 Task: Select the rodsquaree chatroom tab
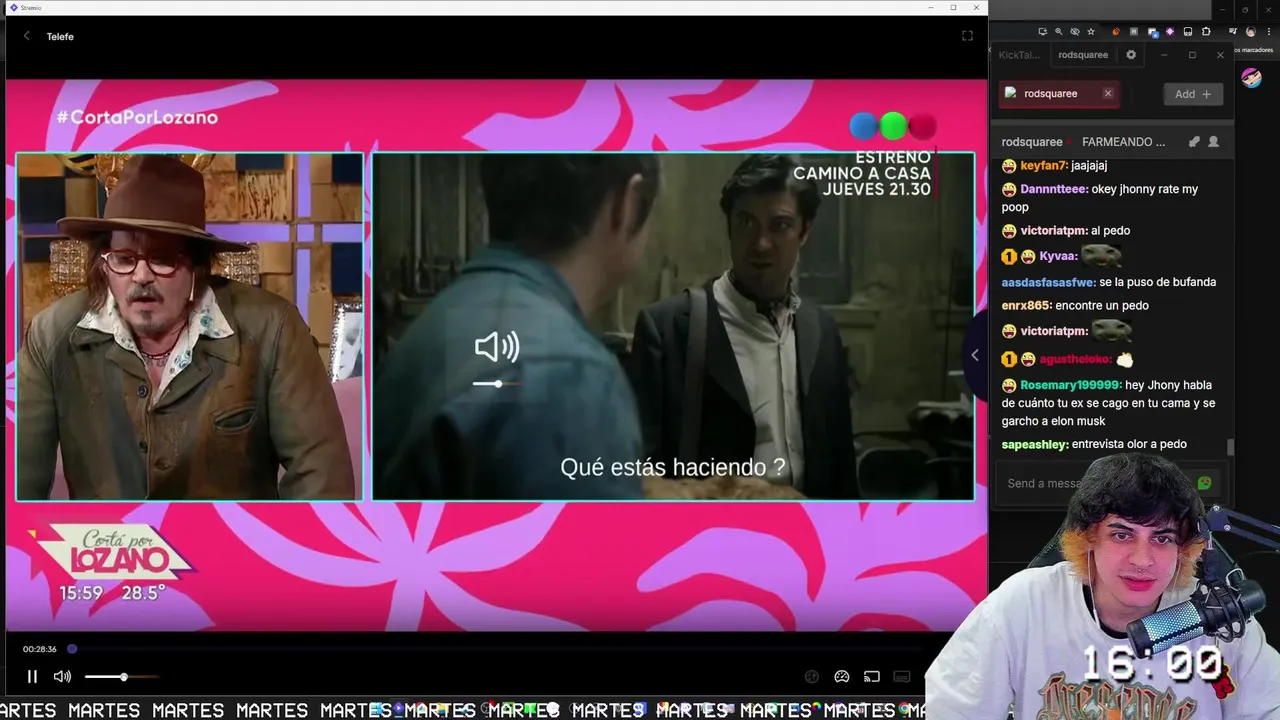tap(1059, 93)
